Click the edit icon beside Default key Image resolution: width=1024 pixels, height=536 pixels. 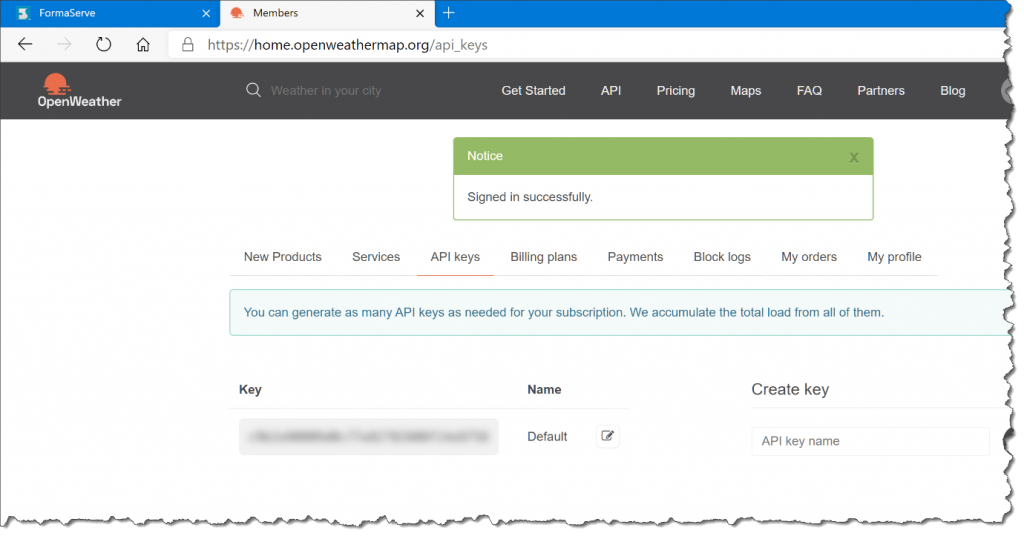pos(608,436)
